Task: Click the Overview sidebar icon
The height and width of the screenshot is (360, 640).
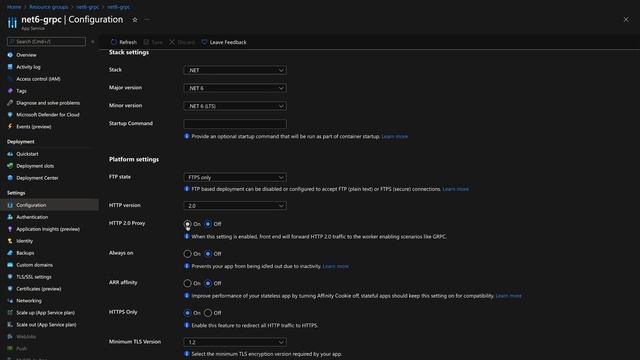Action: (10, 55)
